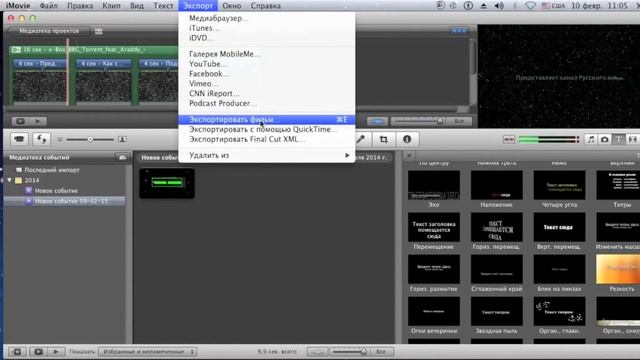Select Экспортировать фильм… menu item
The width and height of the screenshot is (640, 360).
267,120
